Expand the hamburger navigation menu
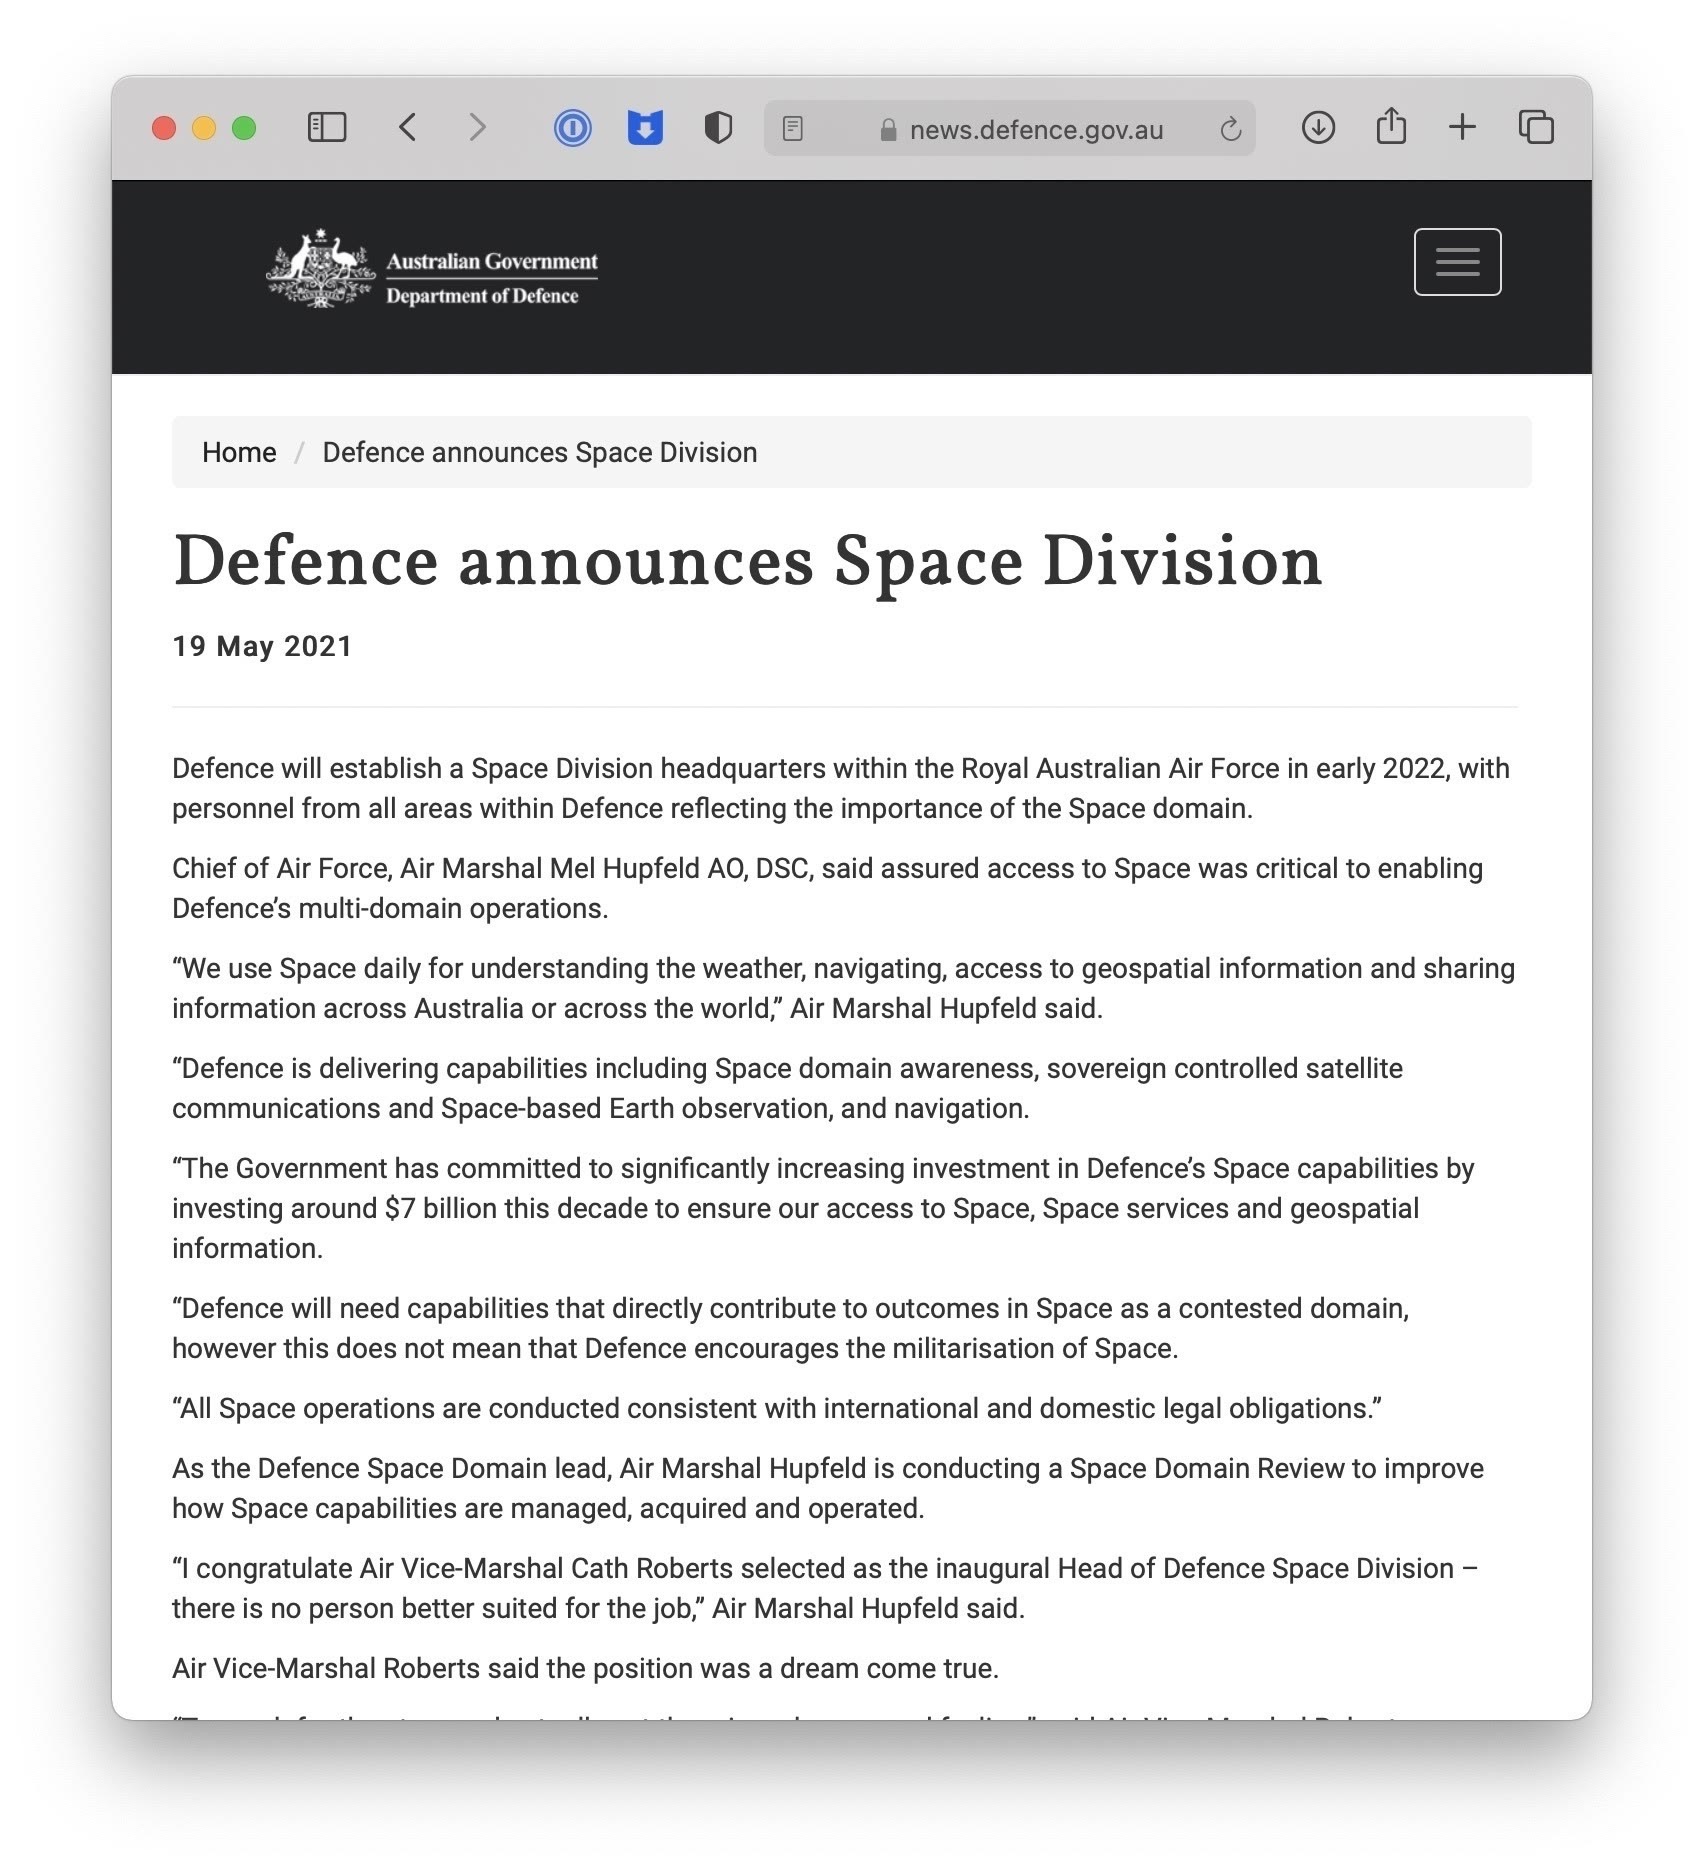 [1457, 262]
